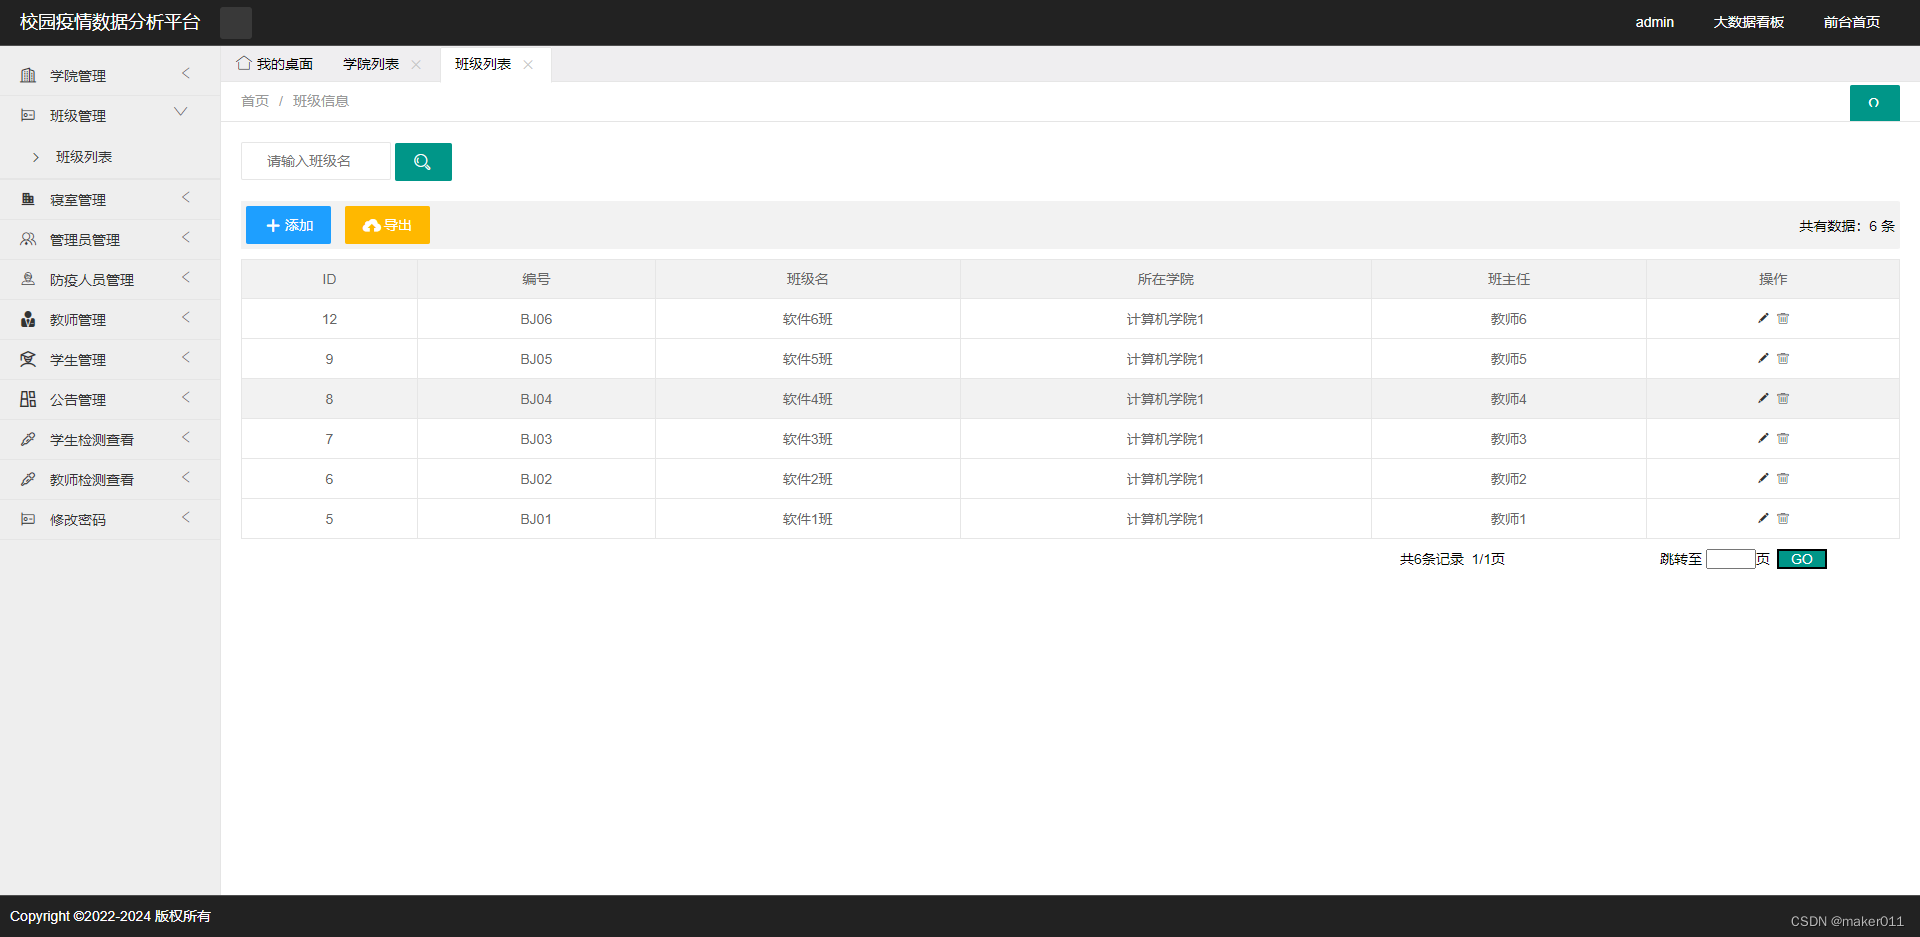Expand the 管理员管理 menu chevron
Viewport: 1920px width, 937px height.
pos(185,238)
